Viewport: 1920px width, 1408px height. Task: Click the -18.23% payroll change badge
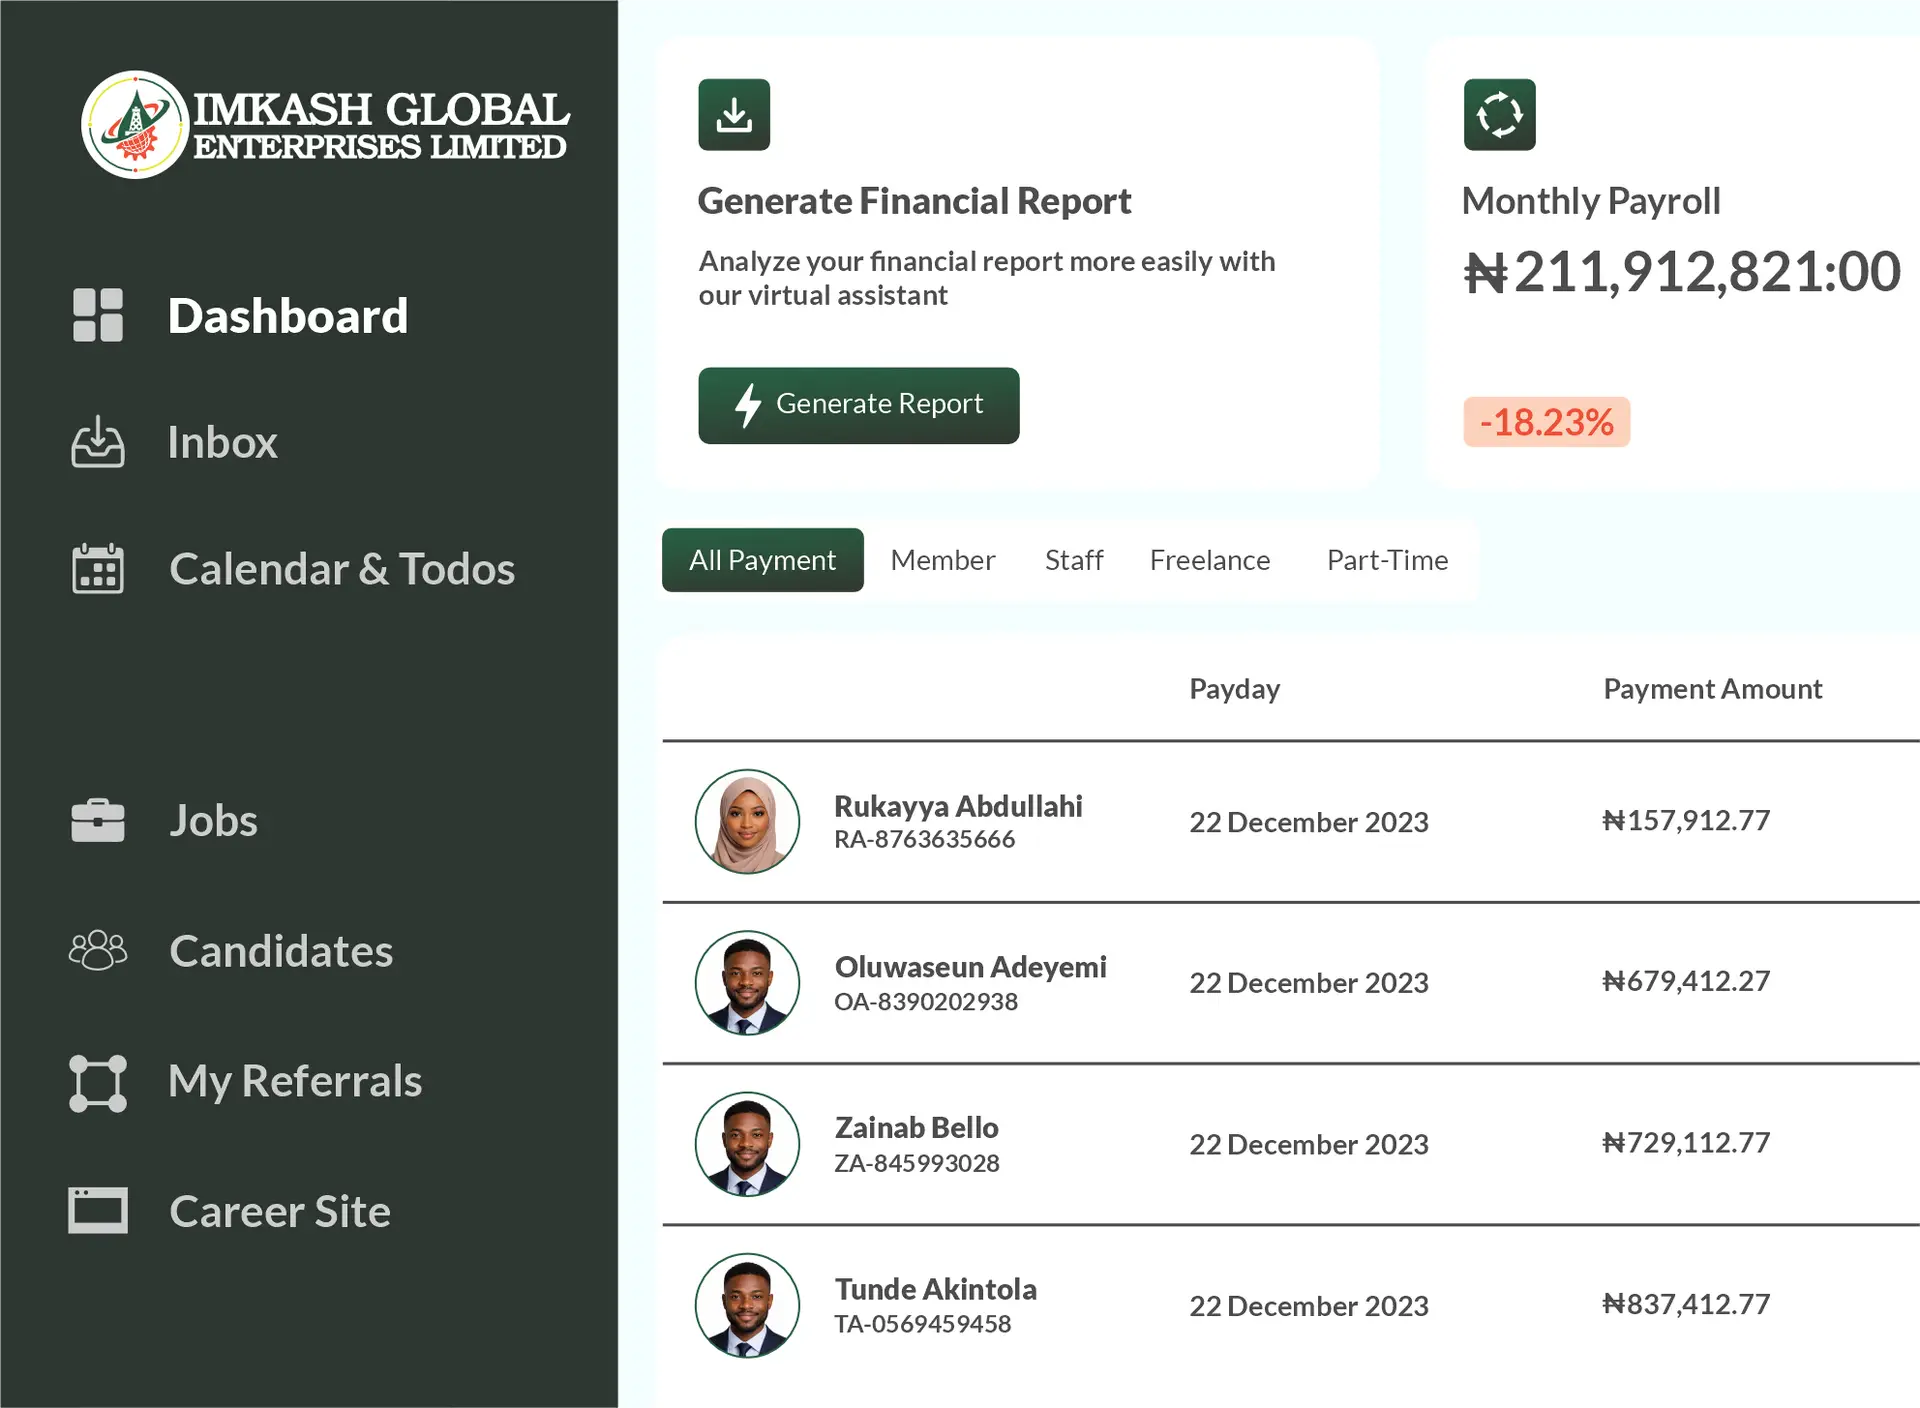[1546, 422]
